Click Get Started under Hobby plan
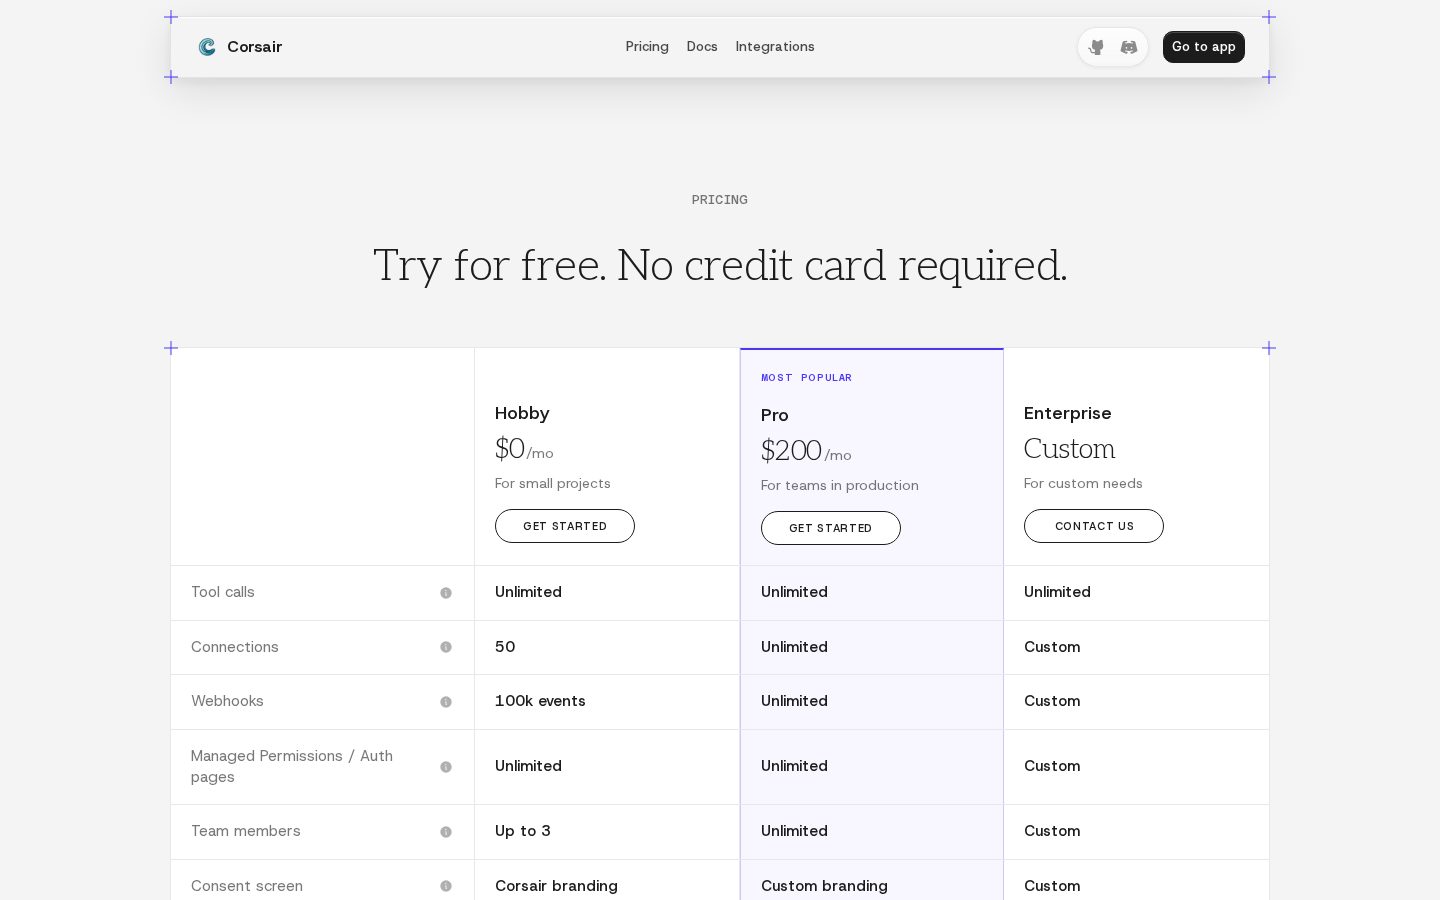Viewport: 1440px width, 900px height. tap(565, 526)
